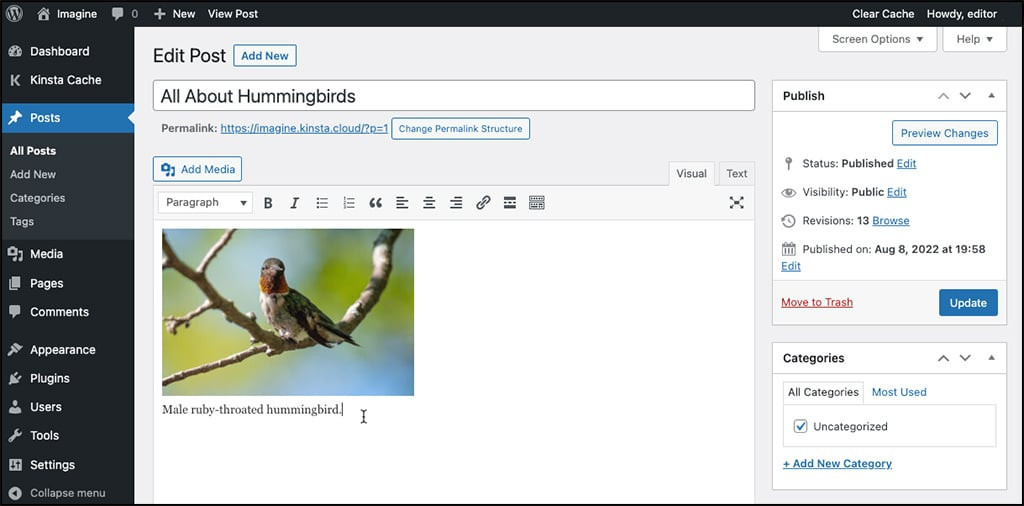Open the Help dropdown tab
This screenshot has width=1024, height=506.
974,39
